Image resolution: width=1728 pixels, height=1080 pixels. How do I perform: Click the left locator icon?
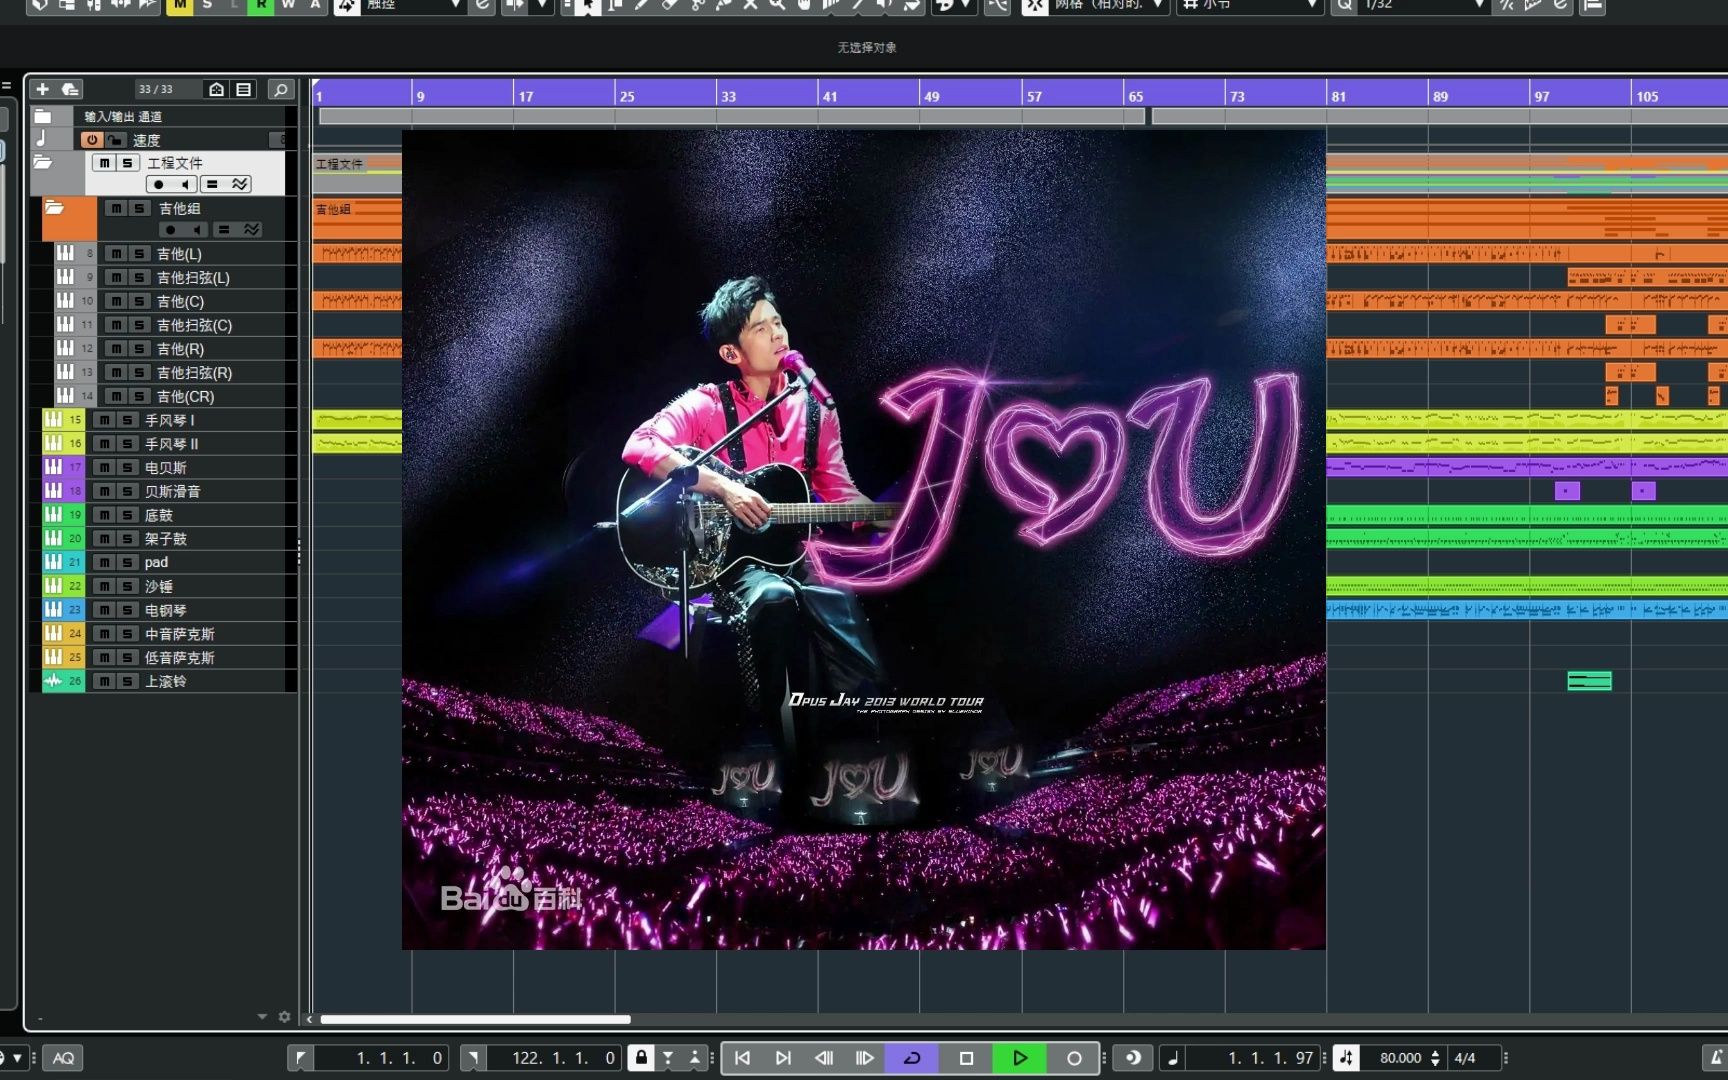(301, 1058)
